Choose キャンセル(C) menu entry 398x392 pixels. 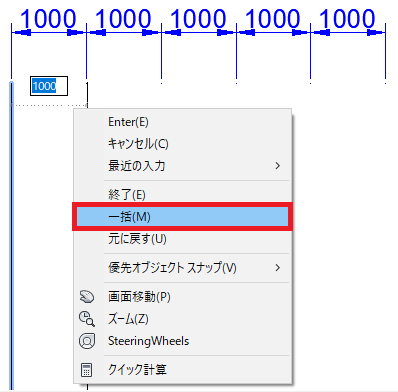coord(138,144)
